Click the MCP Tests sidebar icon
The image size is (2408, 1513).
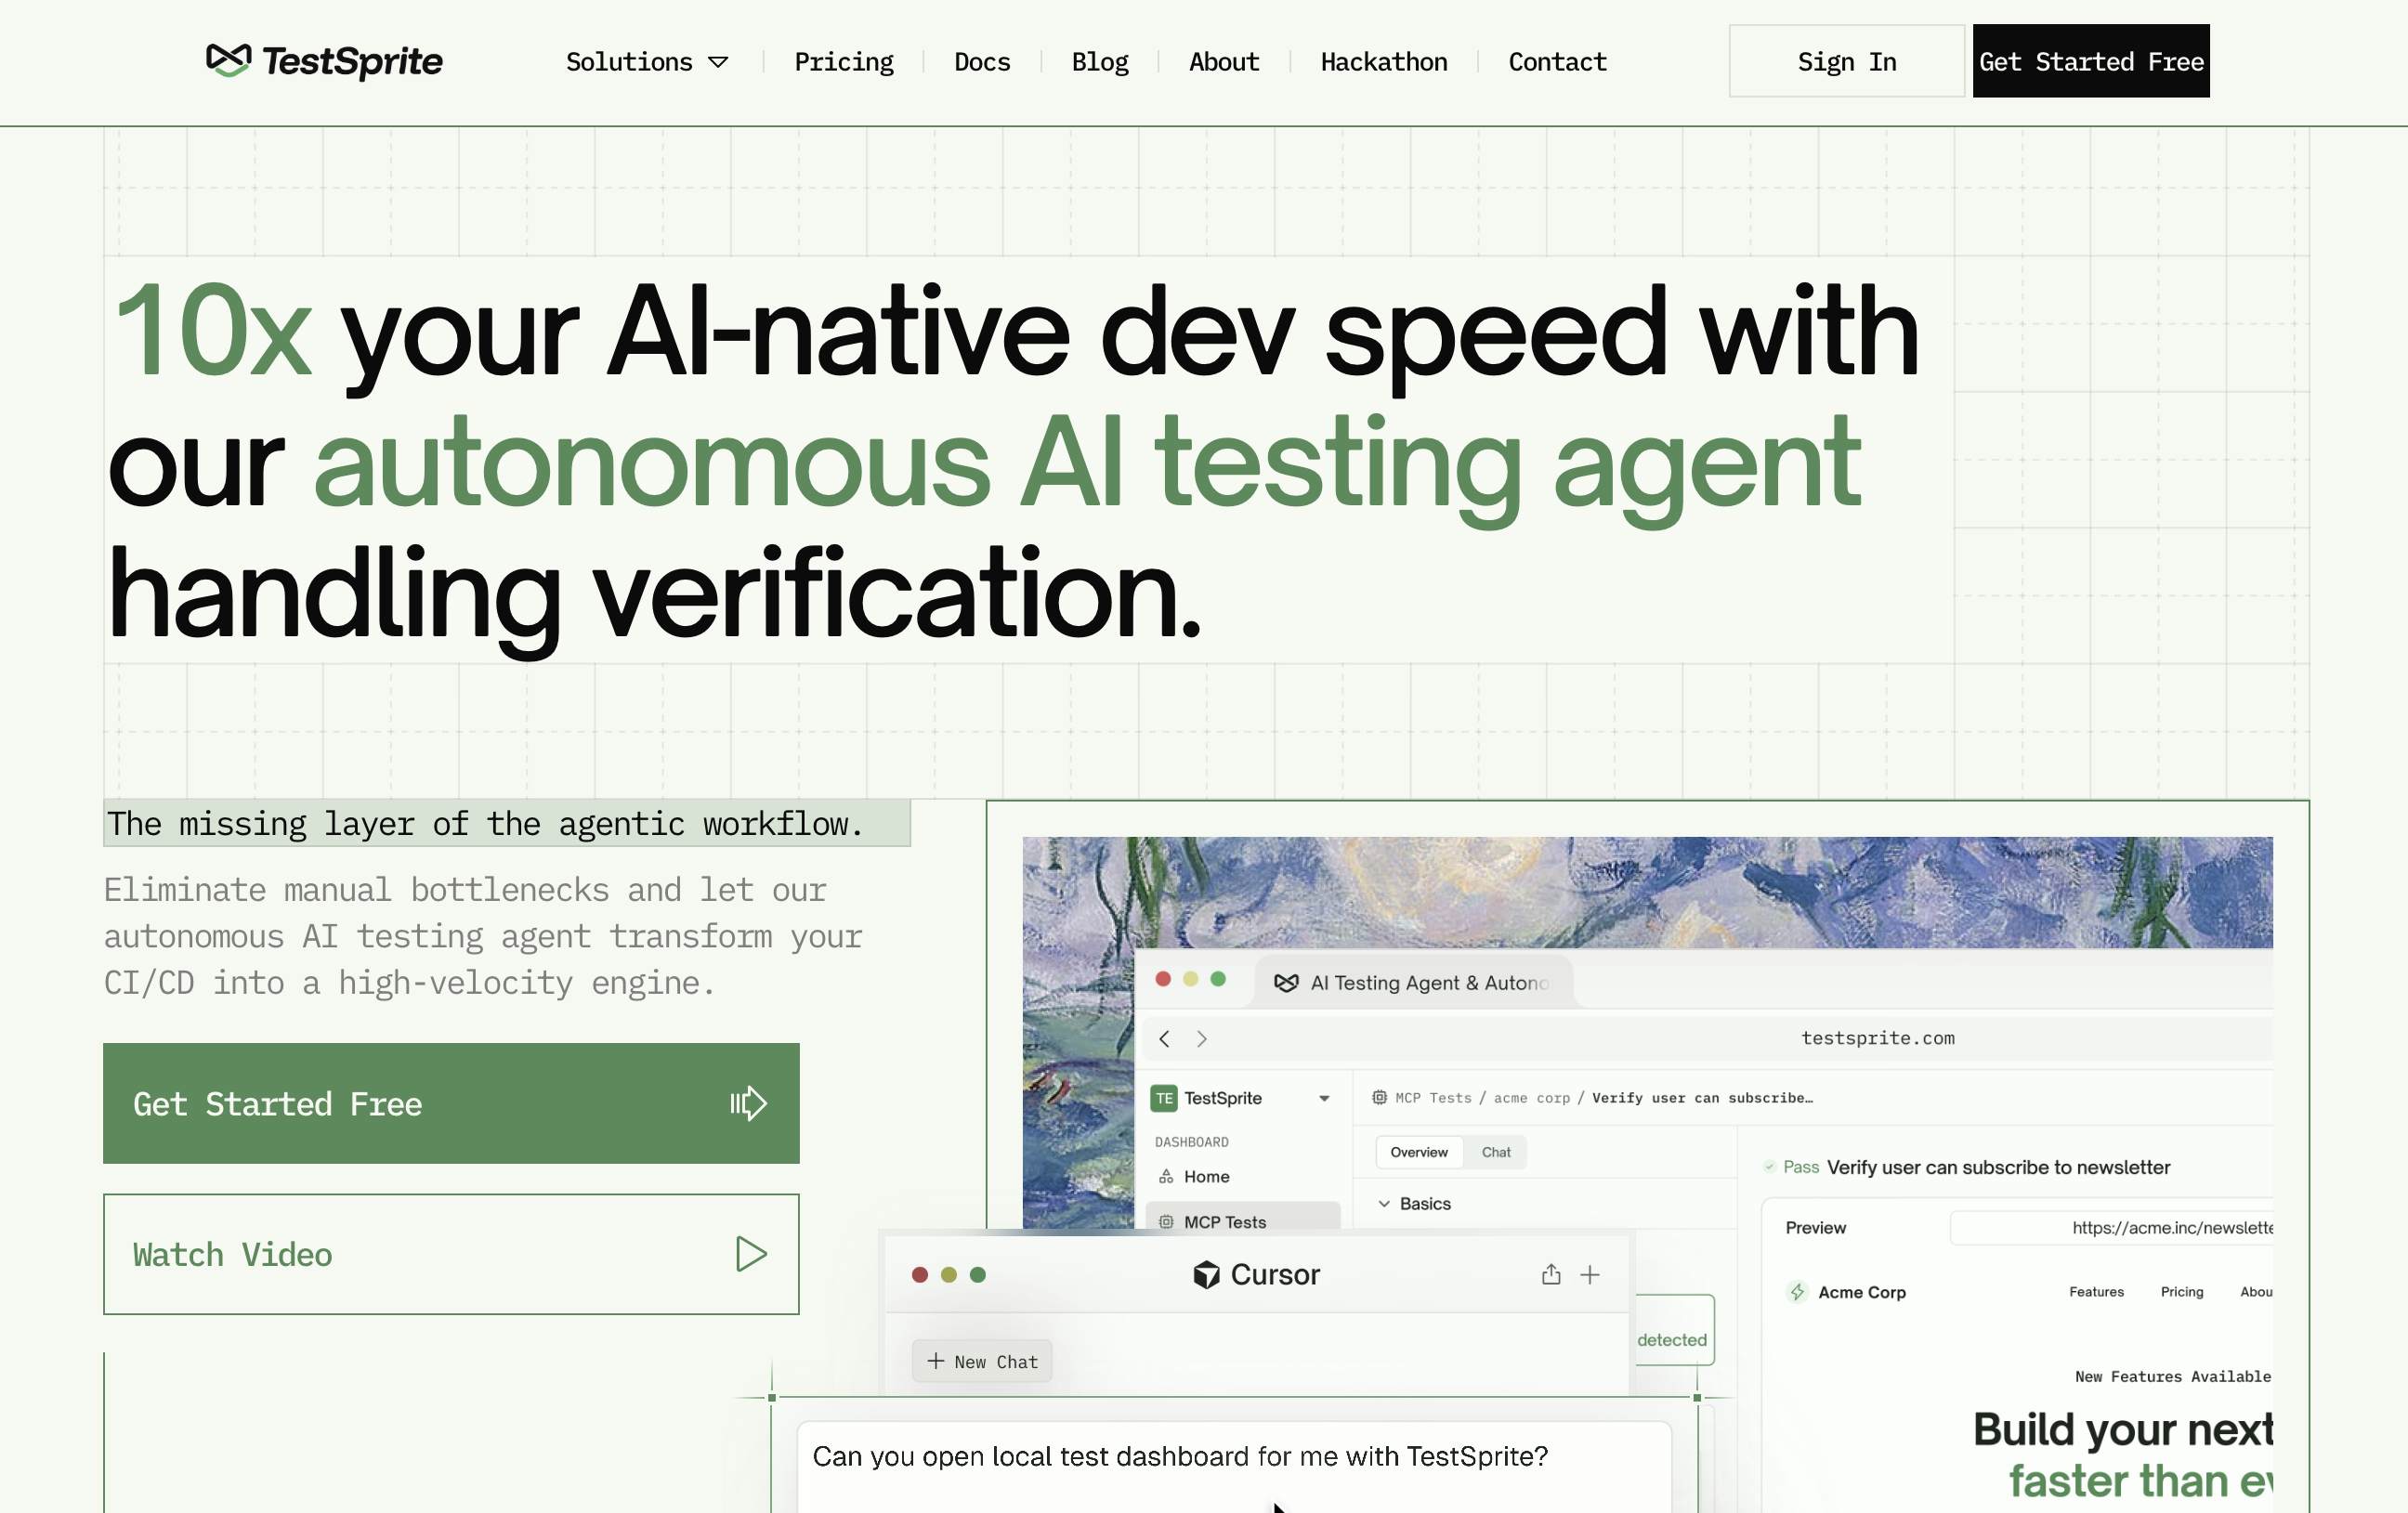[1166, 1222]
